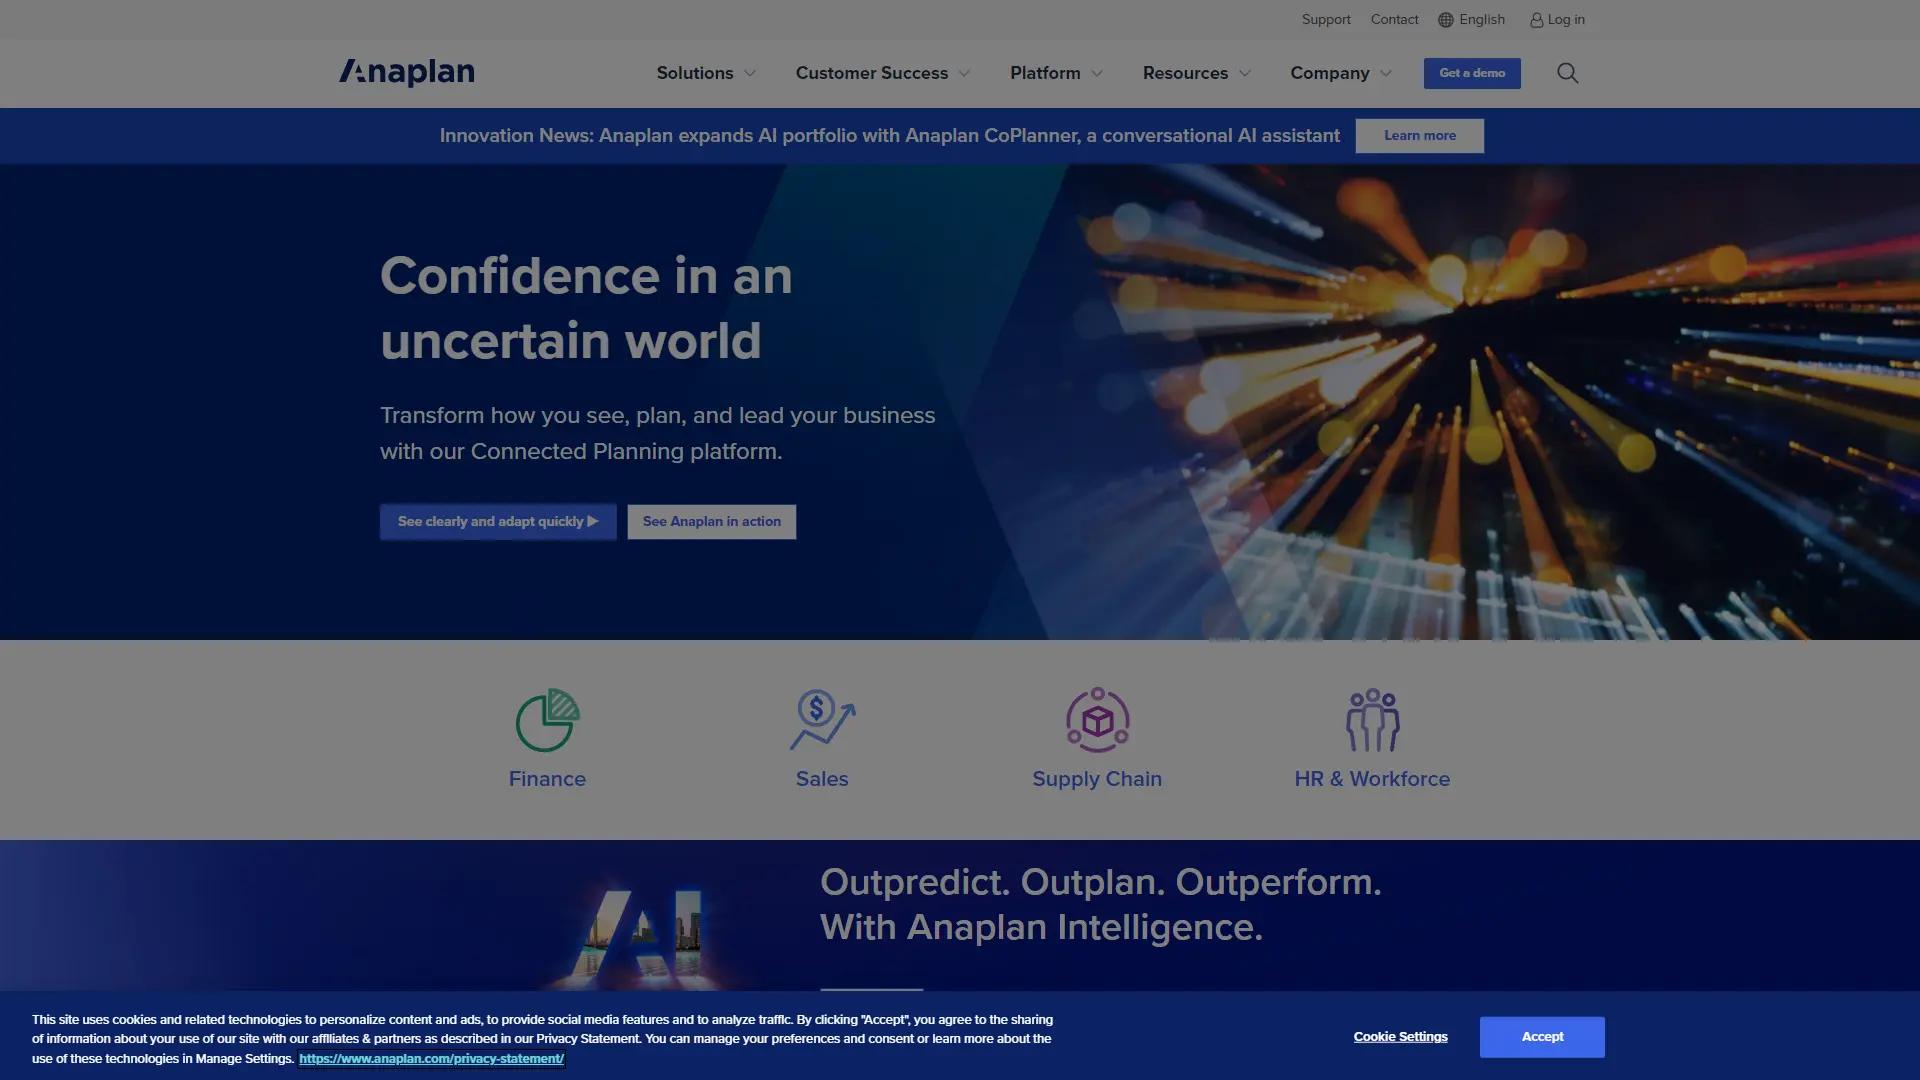Click Support in the top bar

tap(1325, 19)
